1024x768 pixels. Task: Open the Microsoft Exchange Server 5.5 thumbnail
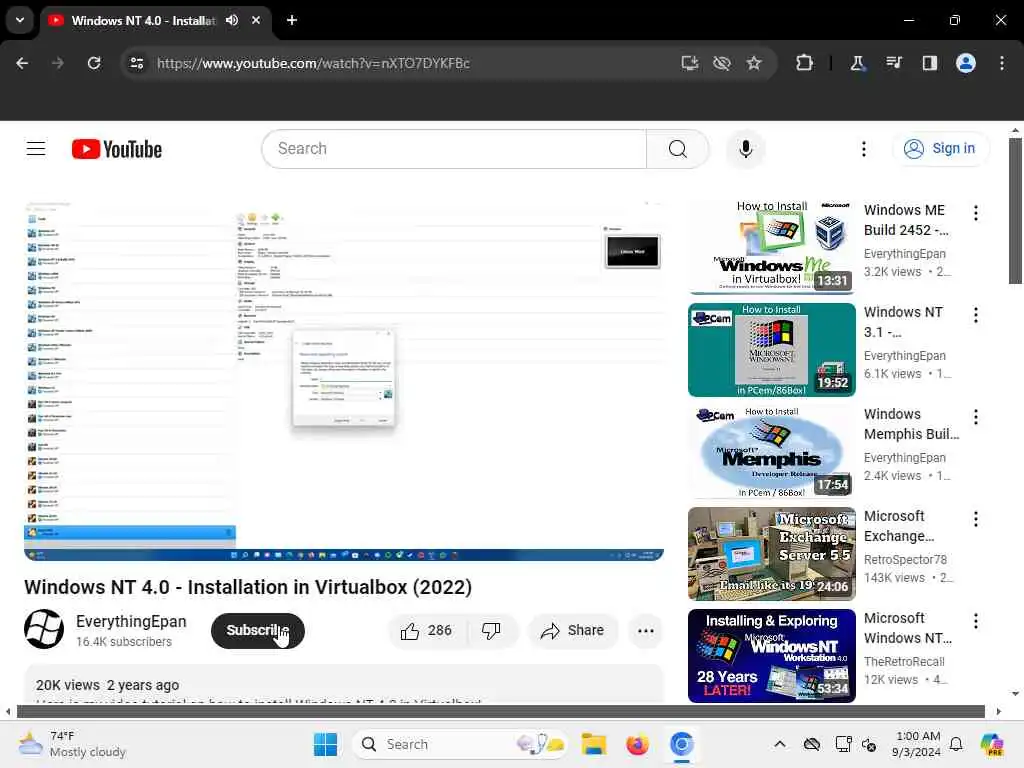click(772, 554)
